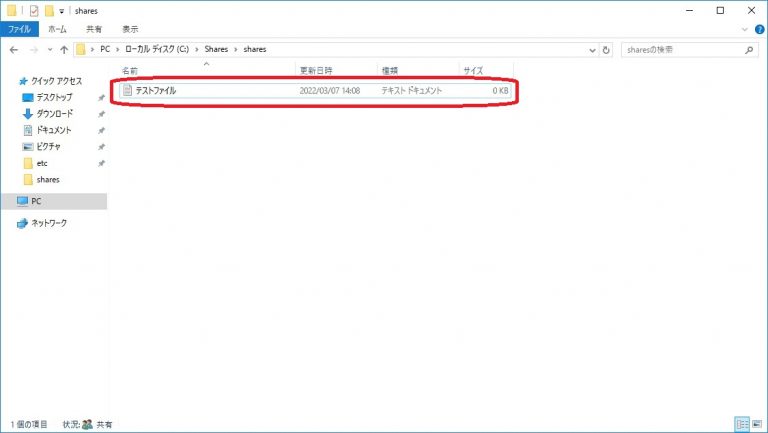Click the blue Help question mark icon
This screenshot has width=768, height=433.
pyautogui.click(x=759, y=29)
